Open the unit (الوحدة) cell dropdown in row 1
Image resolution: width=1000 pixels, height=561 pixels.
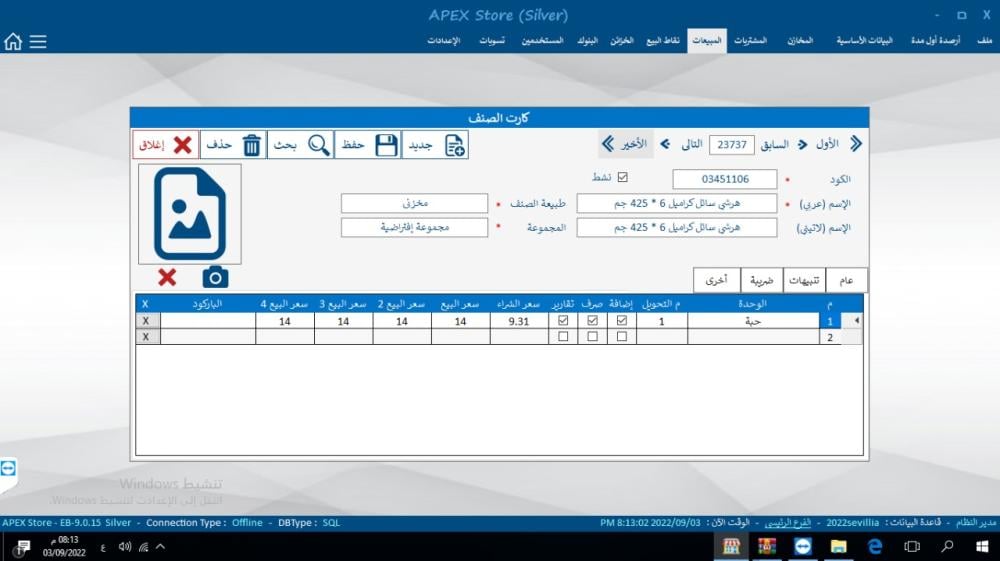[753, 321]
